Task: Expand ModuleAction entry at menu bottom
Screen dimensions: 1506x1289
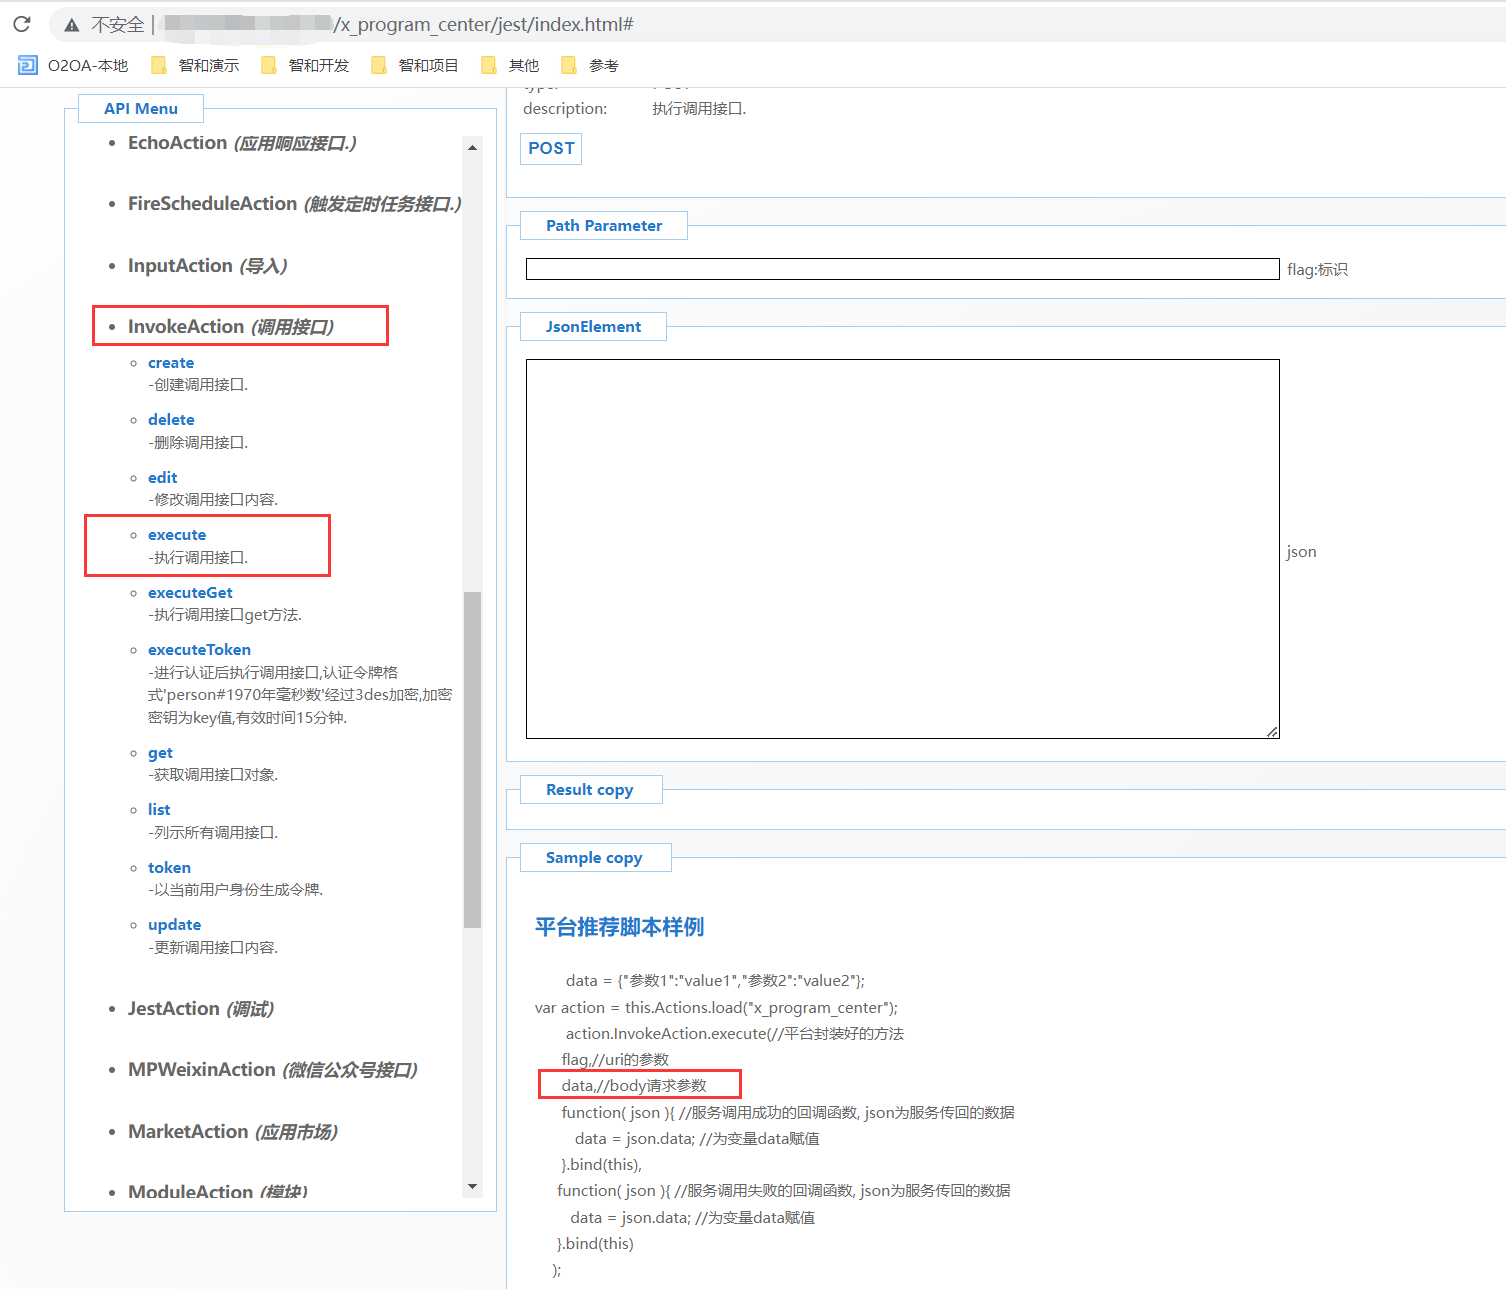Action: click(217, 1192)
